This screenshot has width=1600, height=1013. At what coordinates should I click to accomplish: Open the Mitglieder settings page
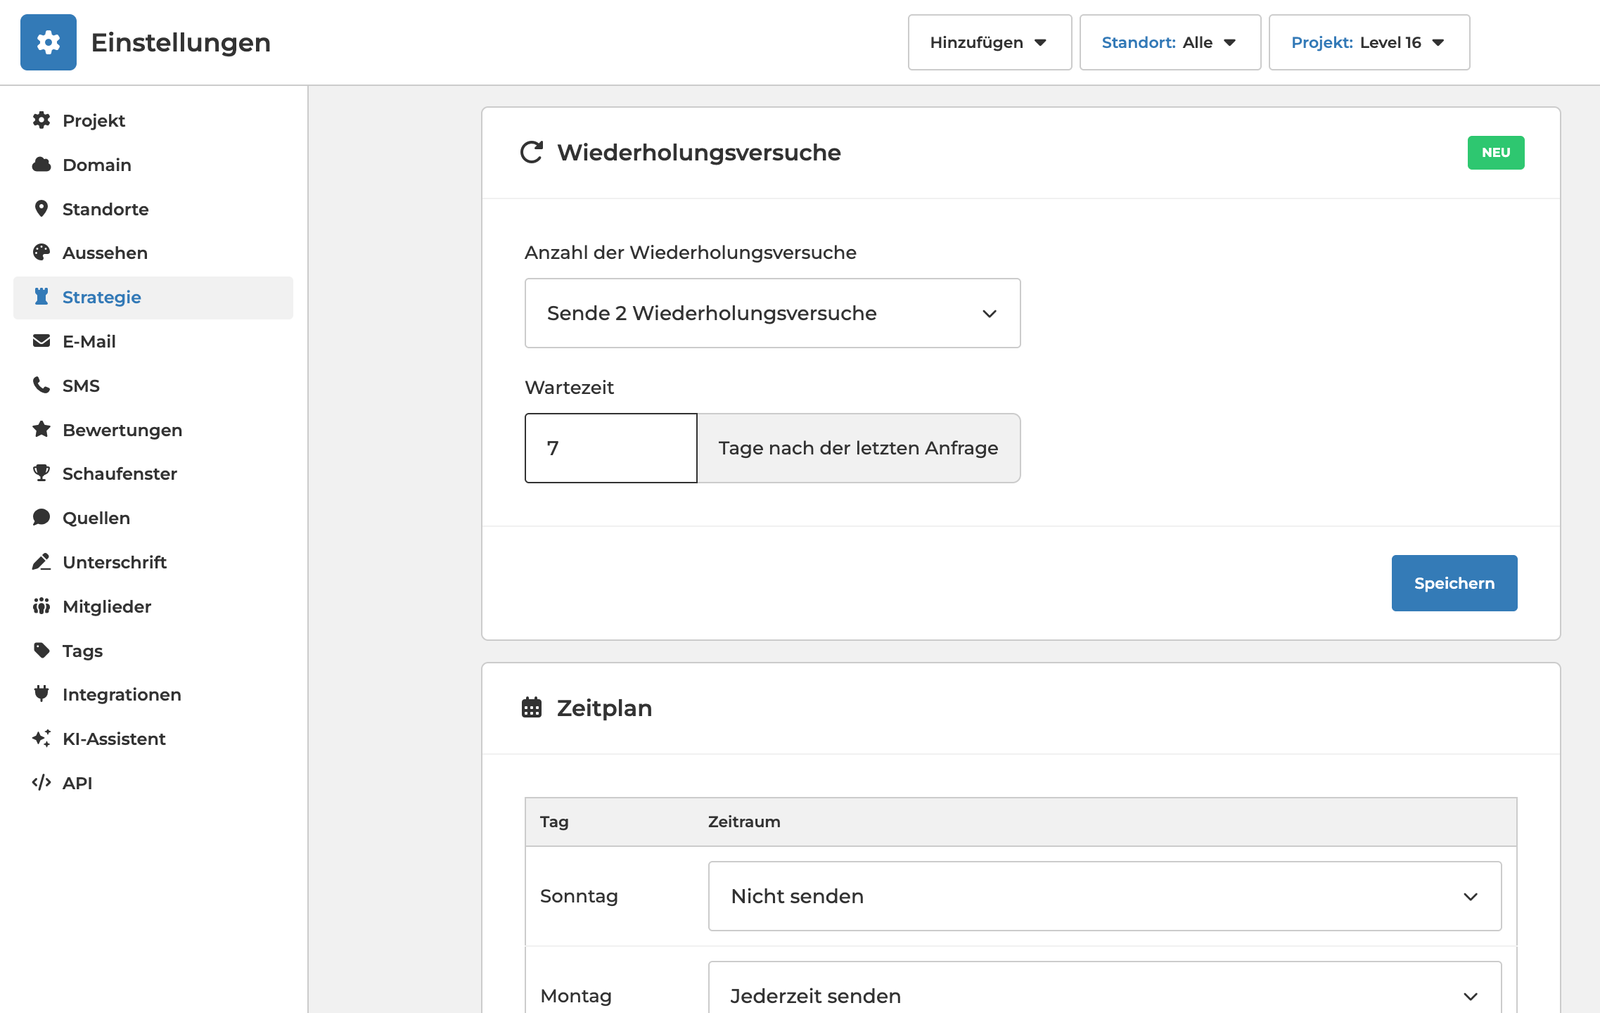[x=106, y=606]
